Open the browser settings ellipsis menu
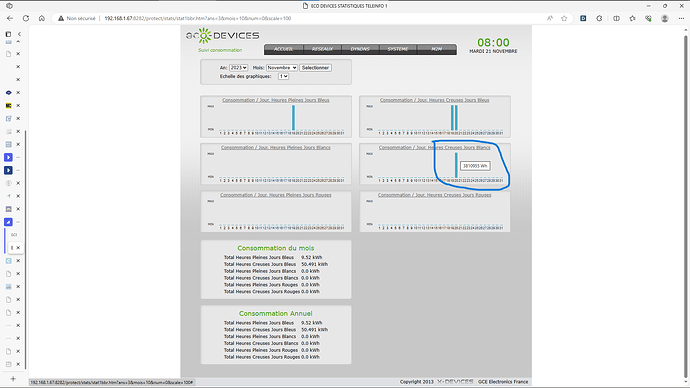Screen dimensions: 690x388 coord(681,18)
